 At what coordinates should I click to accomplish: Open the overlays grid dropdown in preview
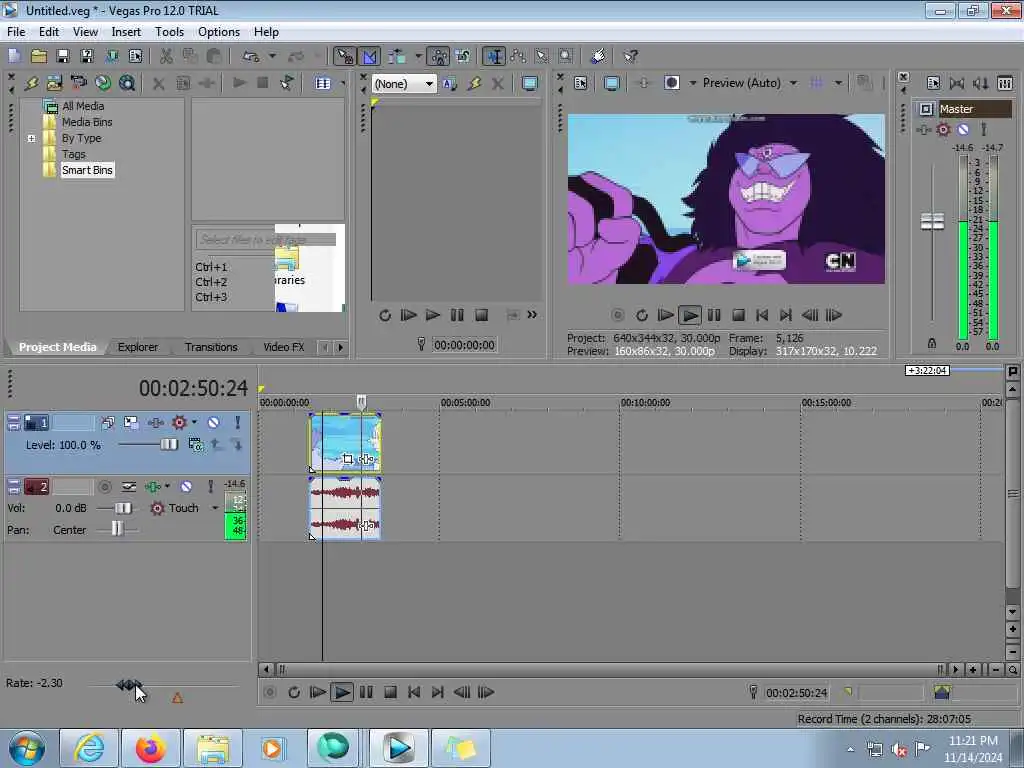(x=838, y=83)
